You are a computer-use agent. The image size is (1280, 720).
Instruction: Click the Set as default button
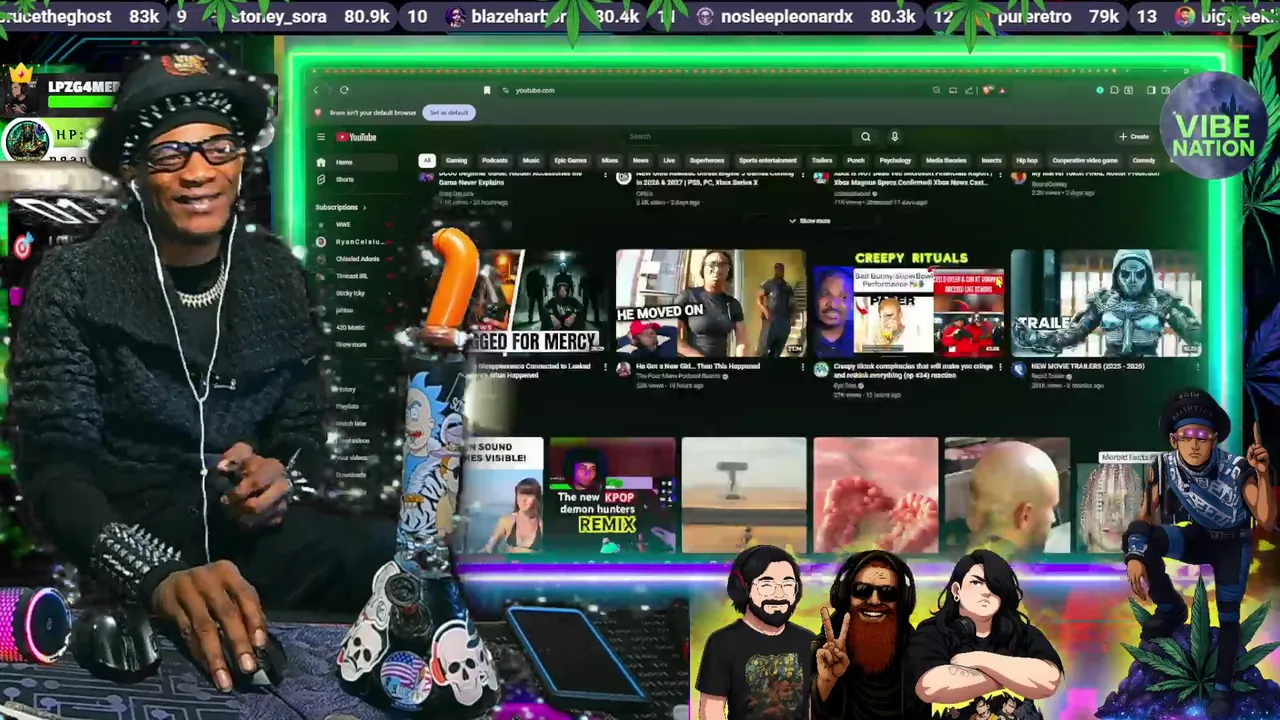tap(449, 113)
